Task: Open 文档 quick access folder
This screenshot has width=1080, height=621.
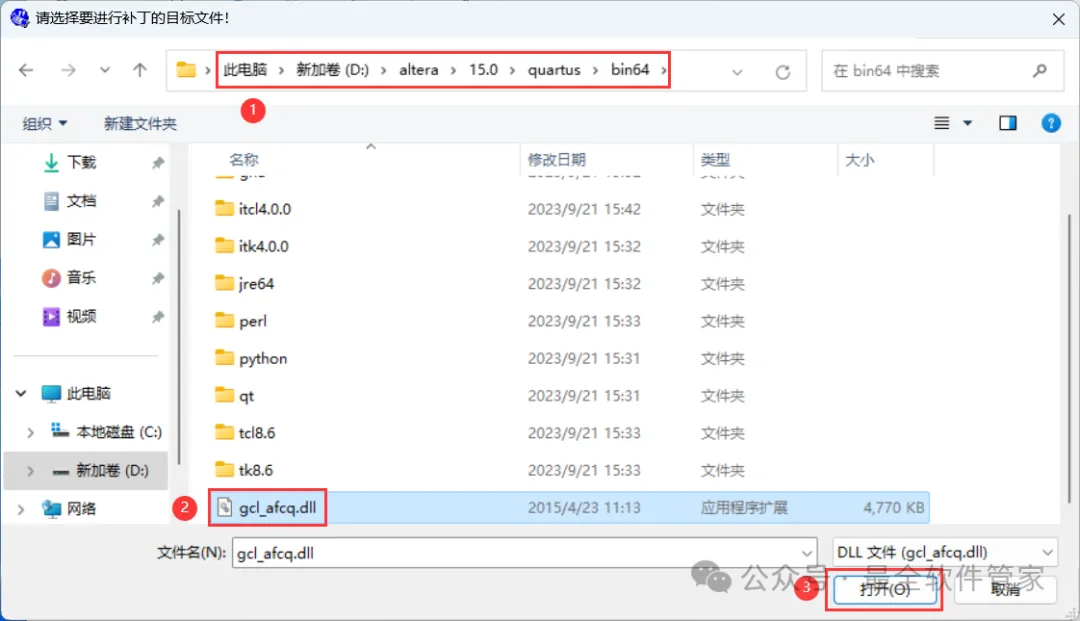Action: (x=81, y=201)
